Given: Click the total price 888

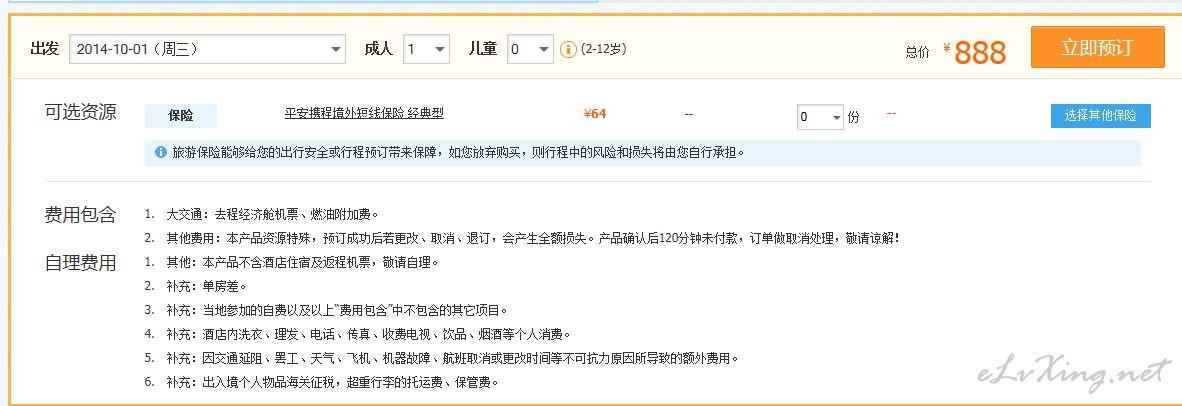Looking at the screenshot, I should [x=980, y=53].
